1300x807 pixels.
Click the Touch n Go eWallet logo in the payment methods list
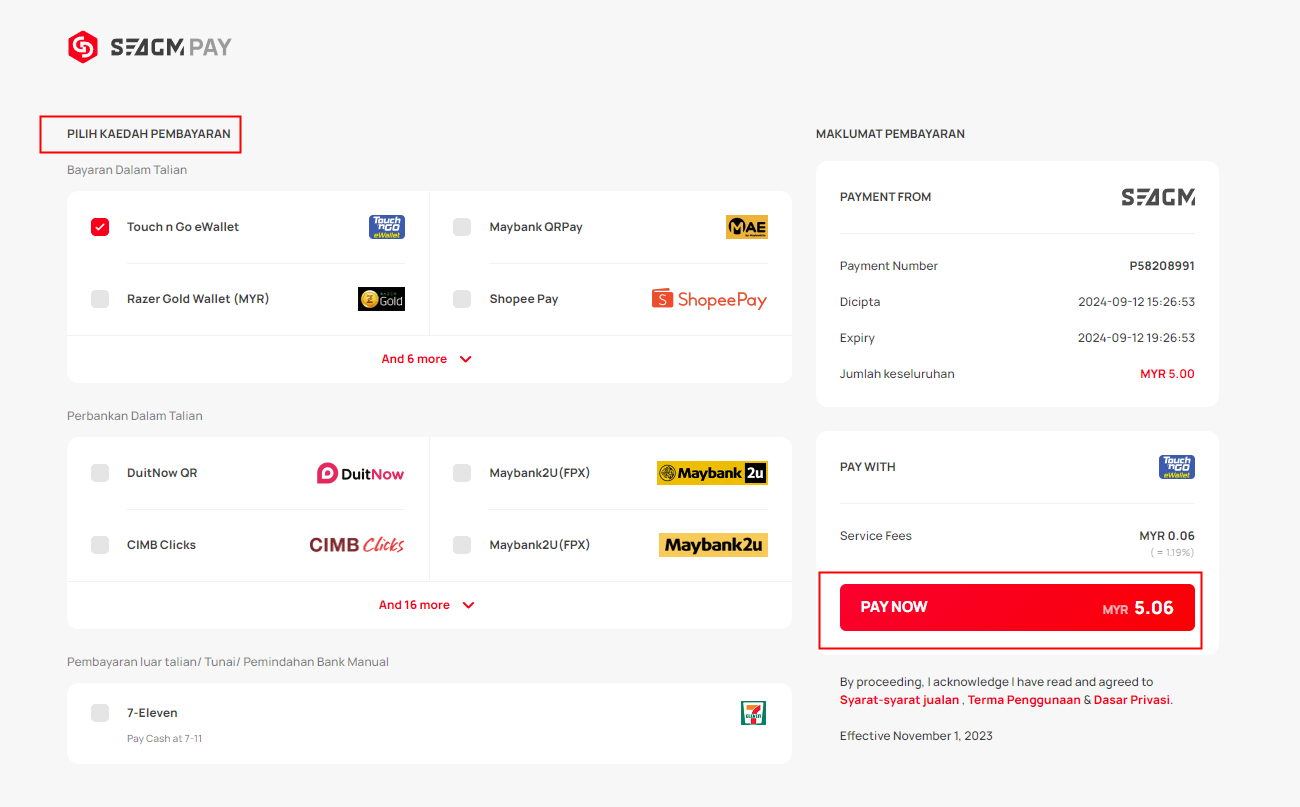tap(387, 227)
